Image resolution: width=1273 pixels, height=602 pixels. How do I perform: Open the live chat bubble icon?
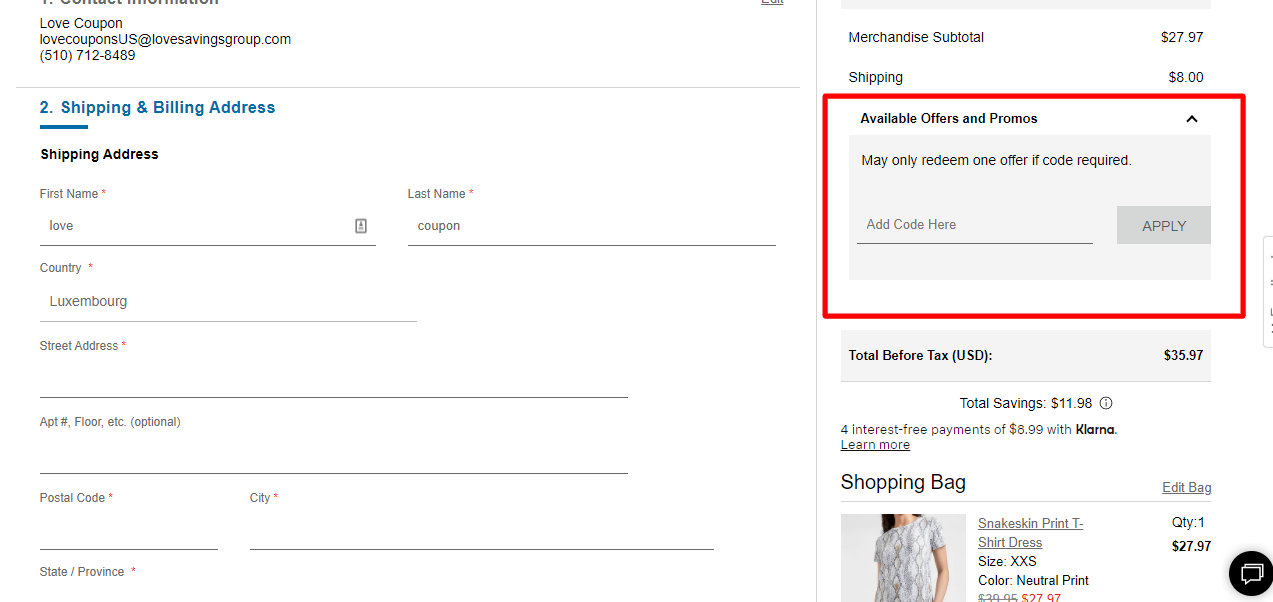click(x=1251, y=573)
